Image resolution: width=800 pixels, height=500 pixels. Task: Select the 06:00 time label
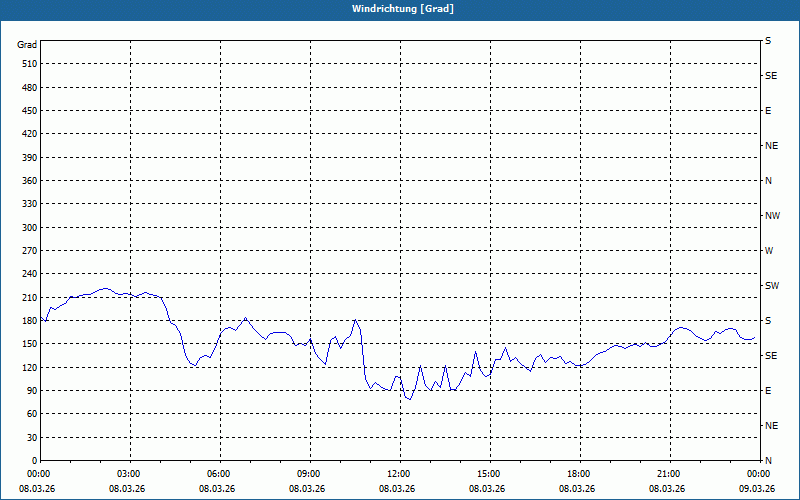click(x=217, y=474)
